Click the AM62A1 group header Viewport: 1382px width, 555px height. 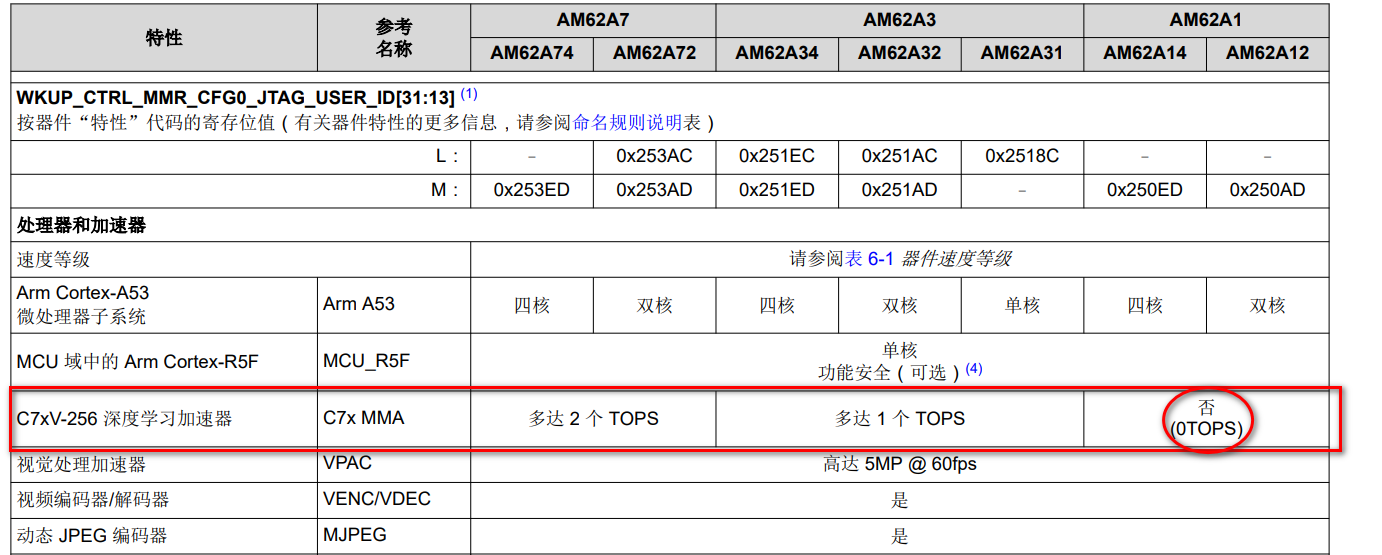pyautogui.click(x=1206, y=20)
